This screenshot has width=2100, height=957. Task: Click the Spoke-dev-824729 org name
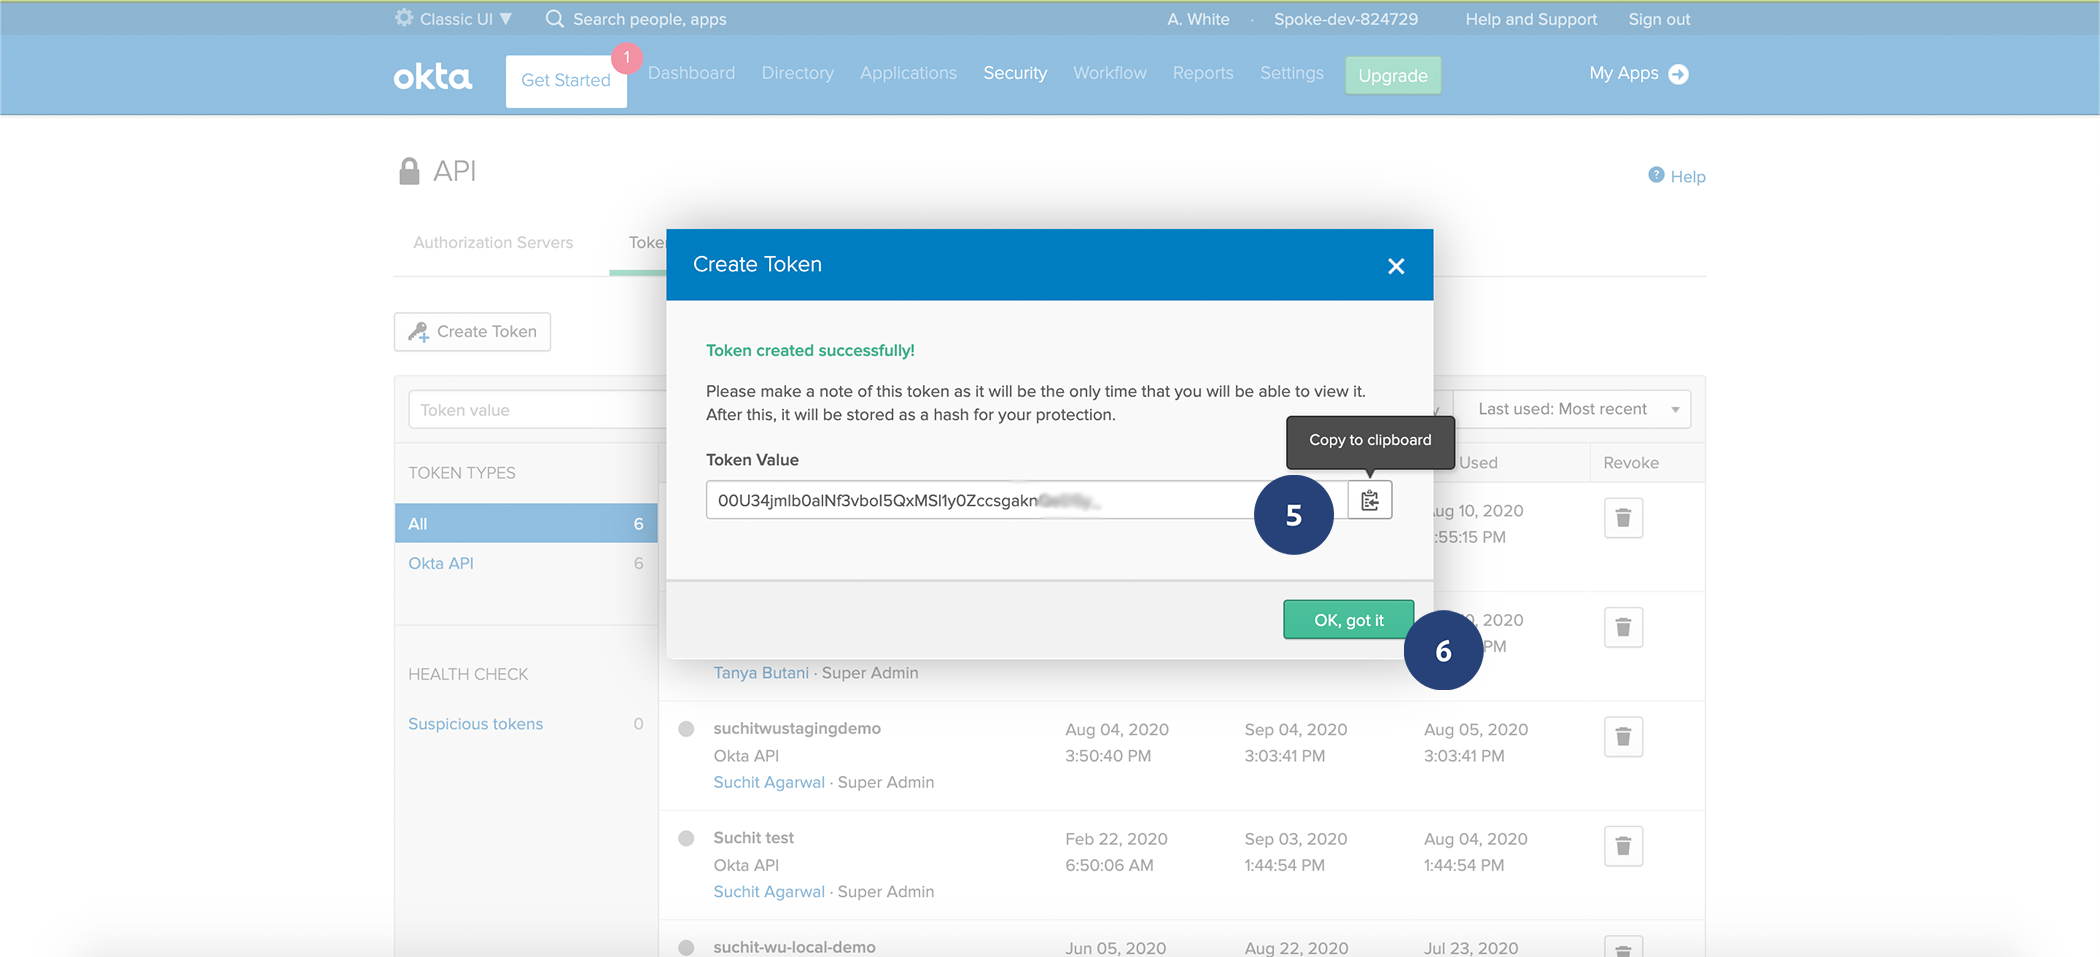1345,19
